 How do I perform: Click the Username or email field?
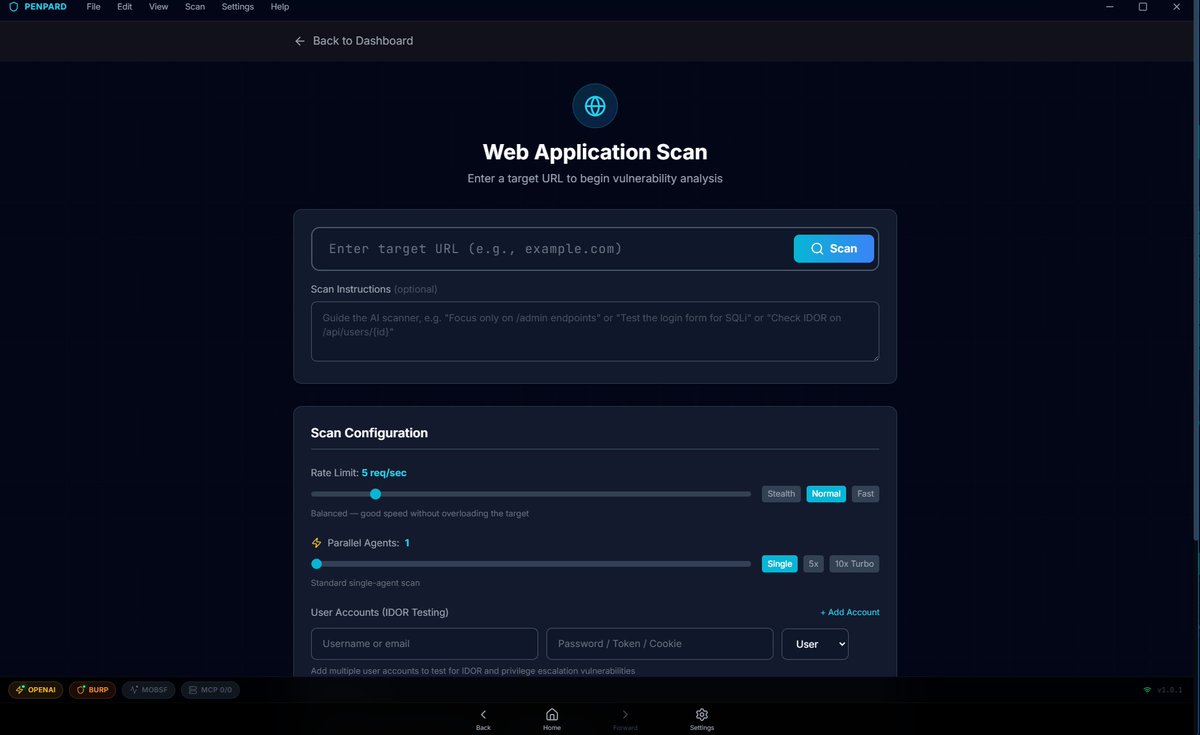[x=424, y=644]
